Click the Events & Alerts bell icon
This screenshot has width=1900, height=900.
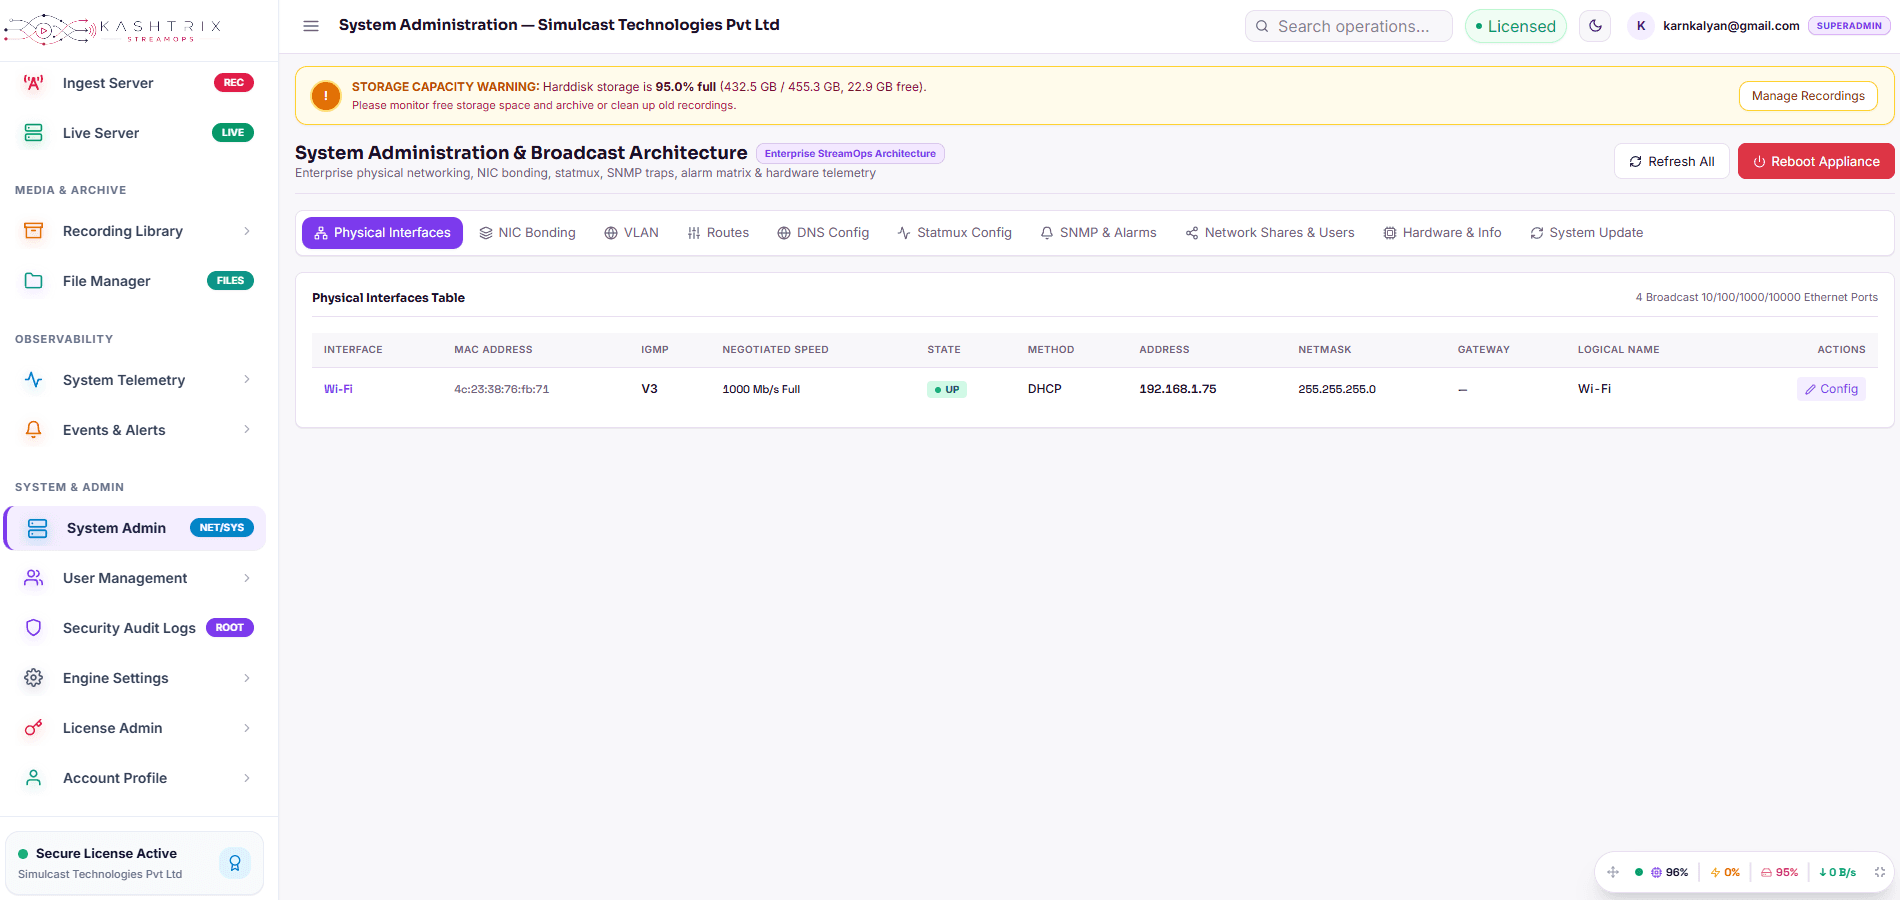click(34, 430)
